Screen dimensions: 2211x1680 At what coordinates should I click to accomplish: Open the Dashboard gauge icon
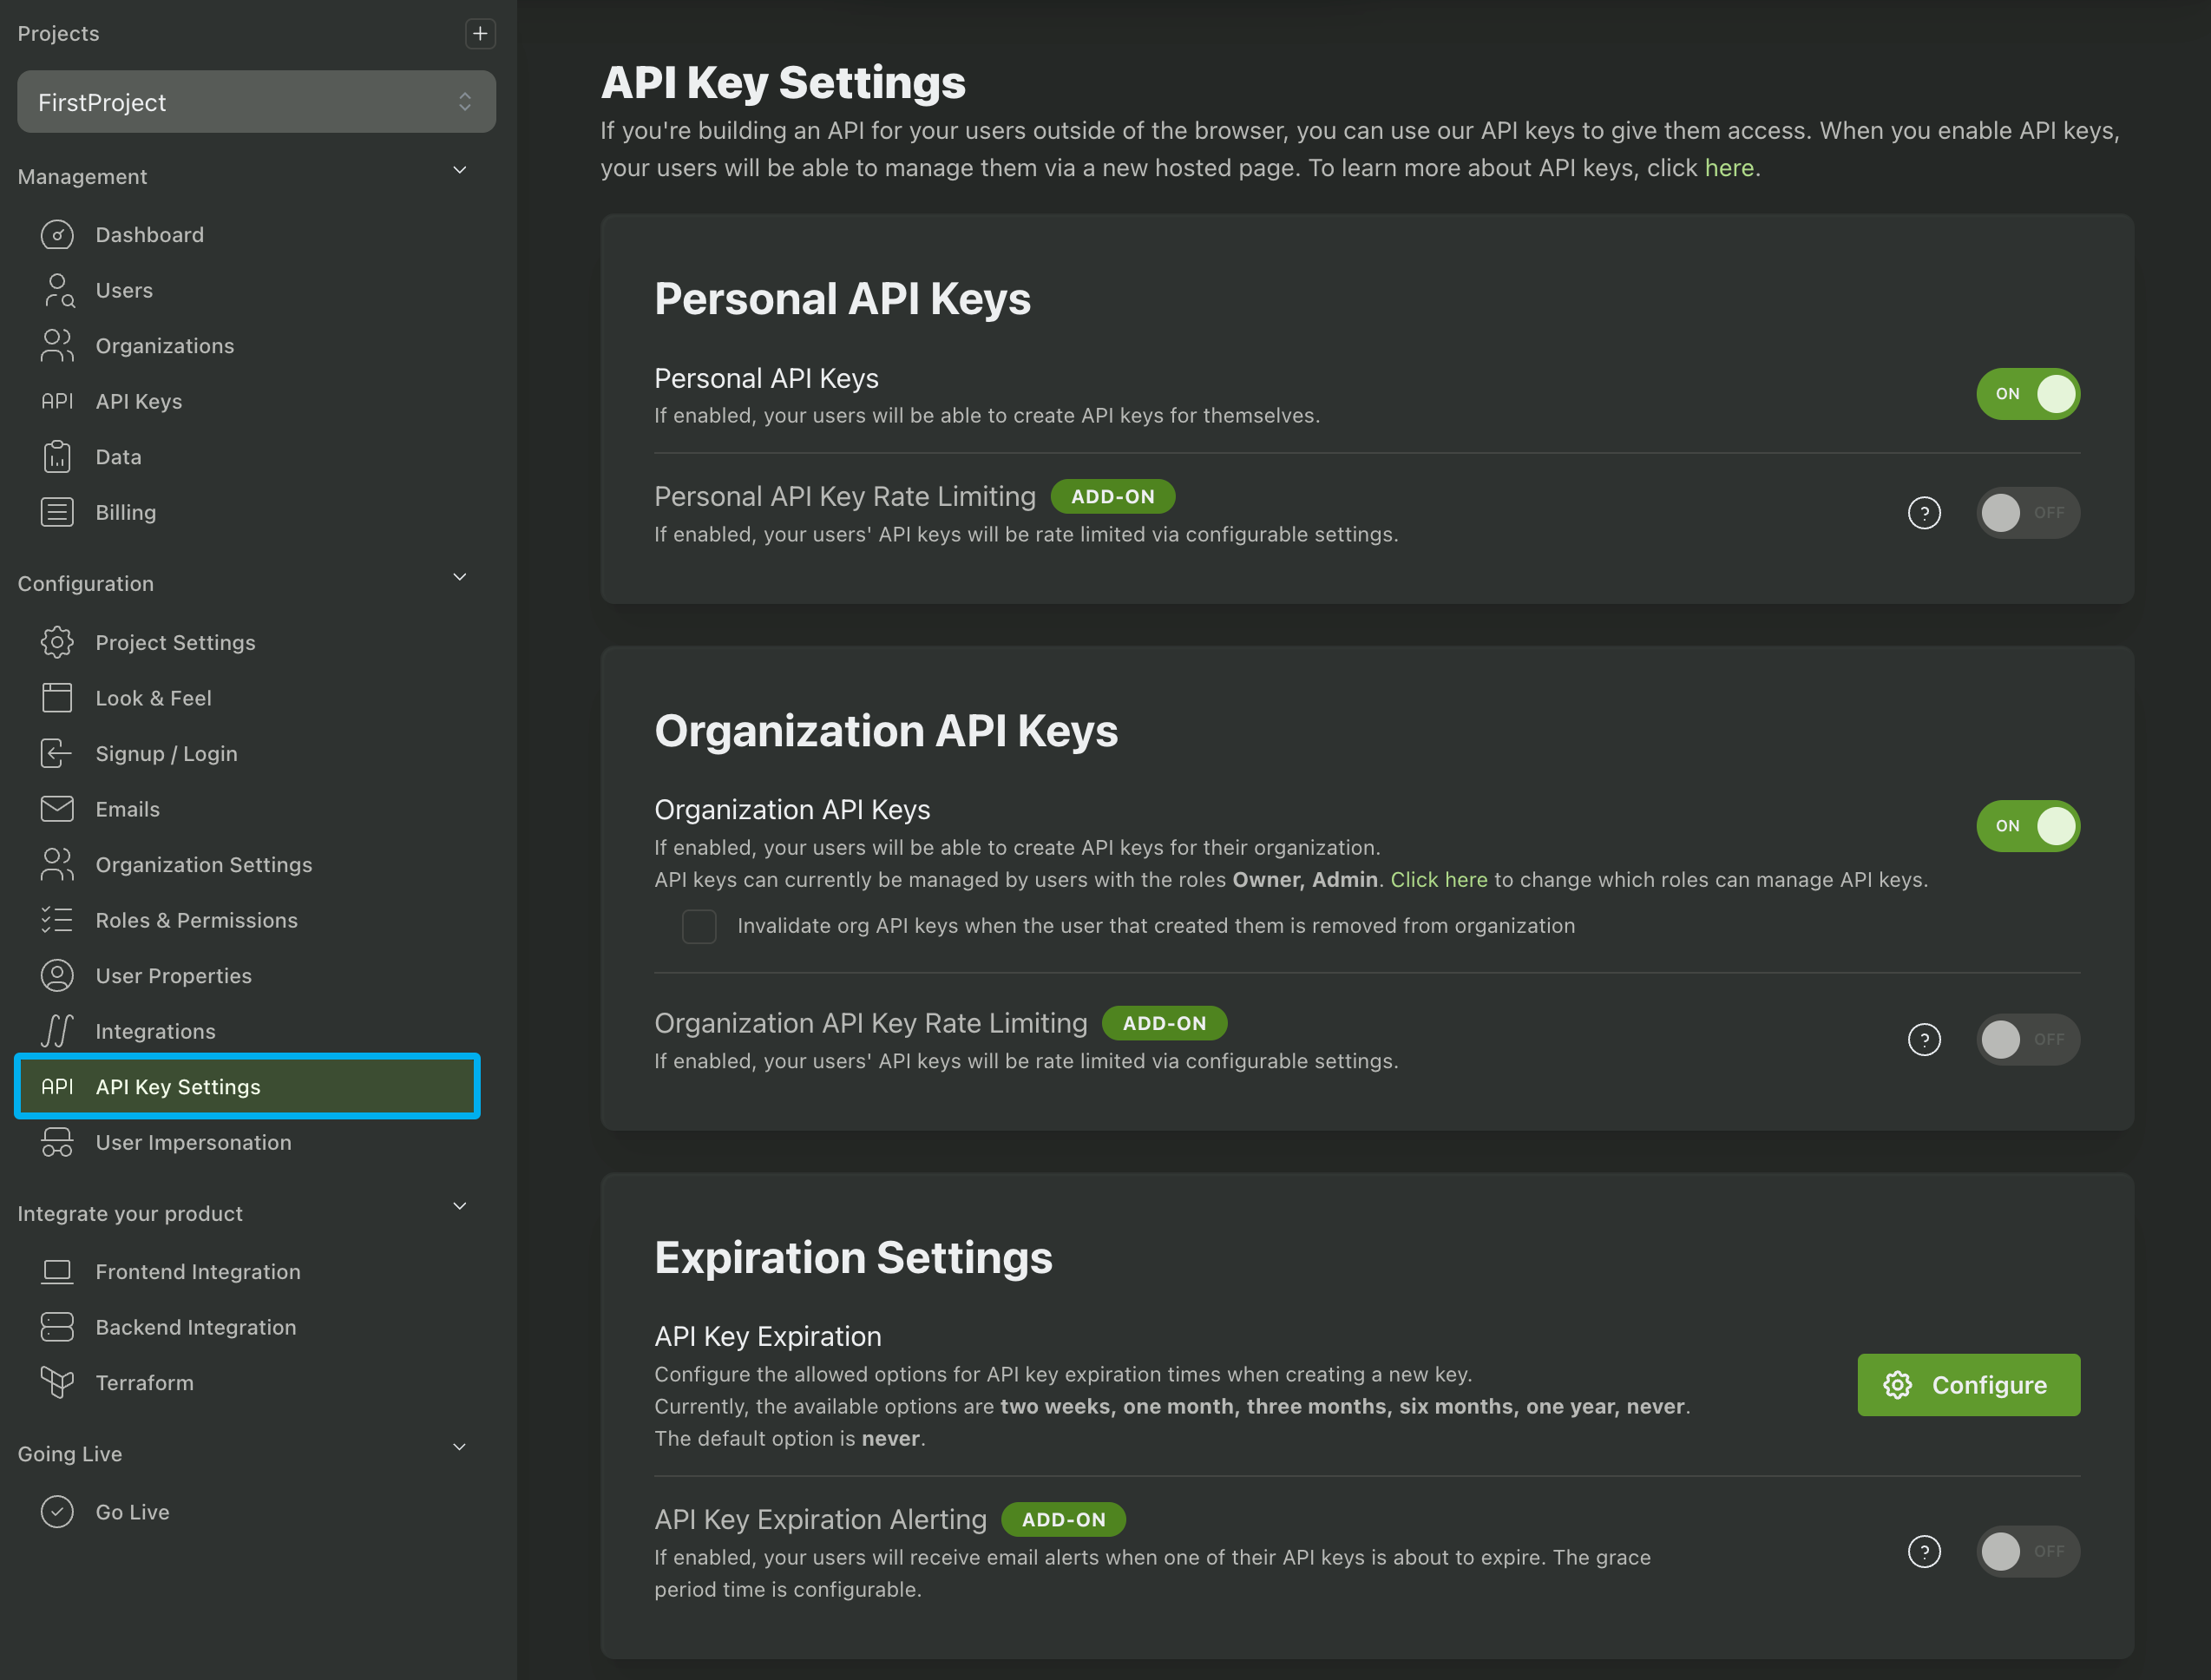(57, 235)
